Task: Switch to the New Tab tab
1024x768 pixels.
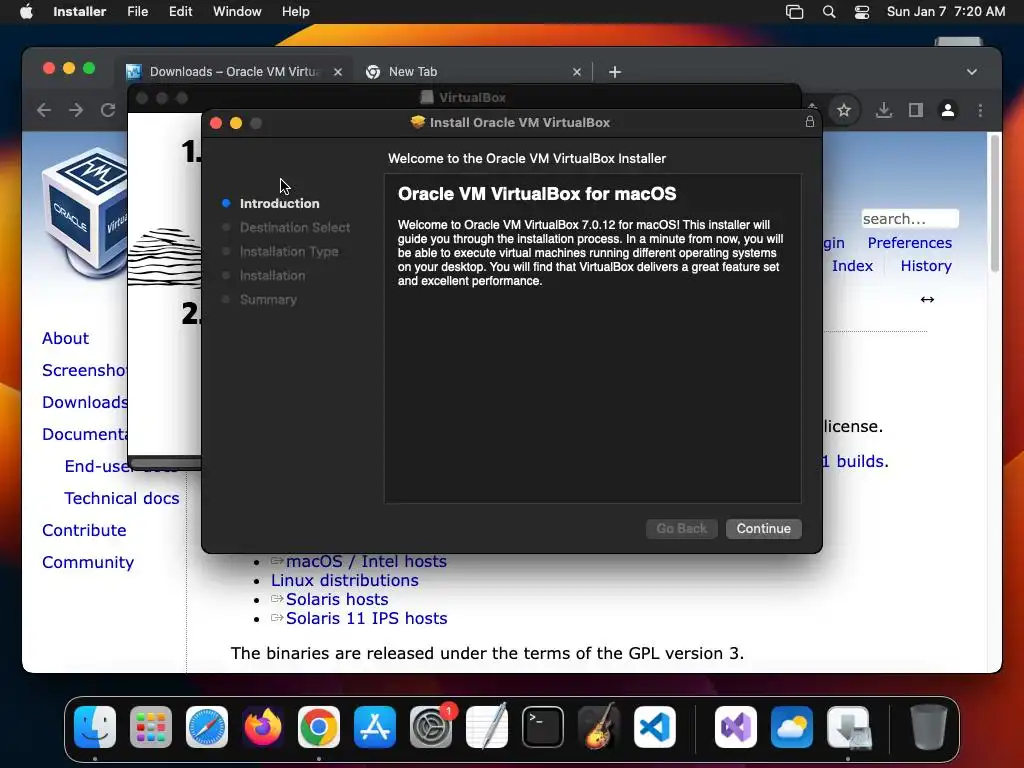Action: [x=473, y=72]
